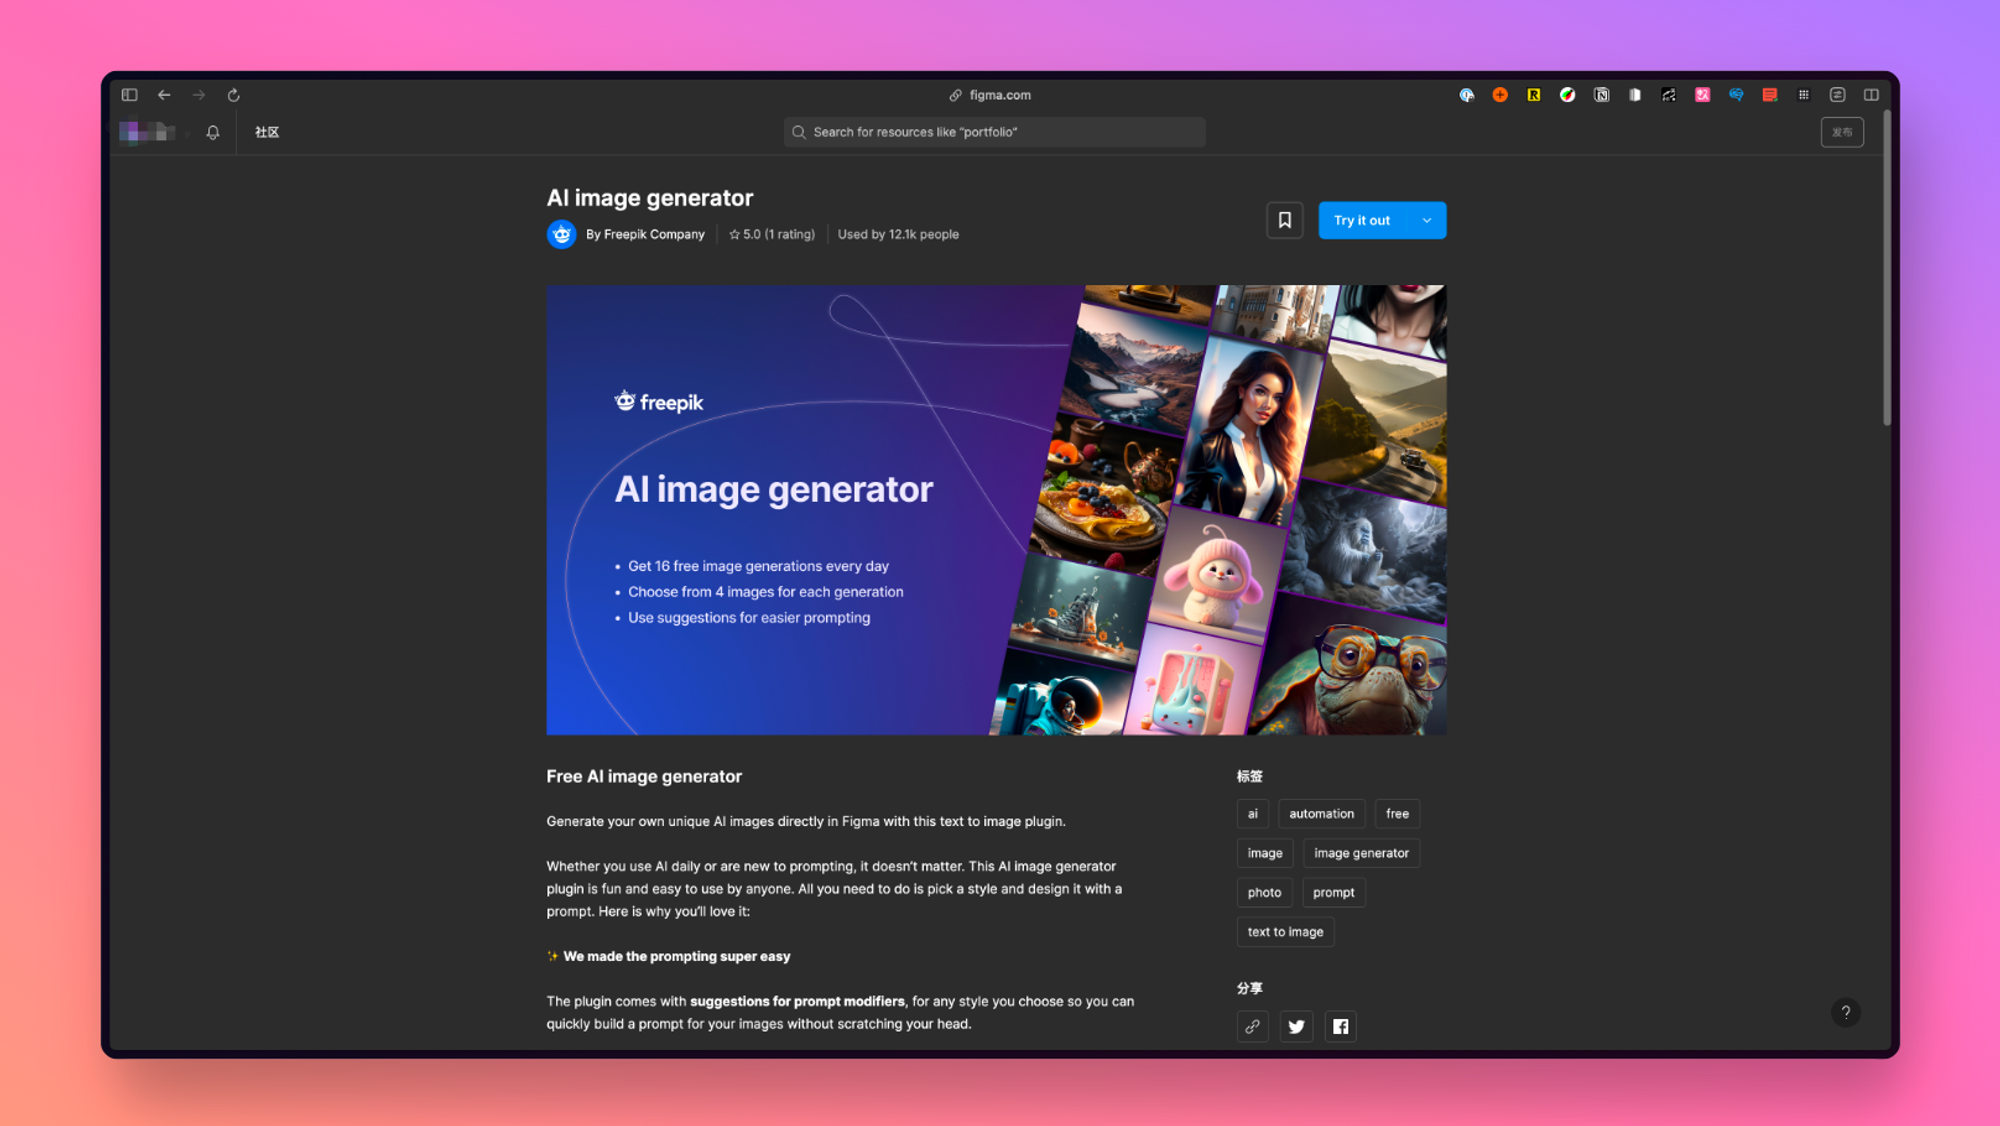Click the orange plus extension icon
Screen dimensions: 2000x1126
1500,95
